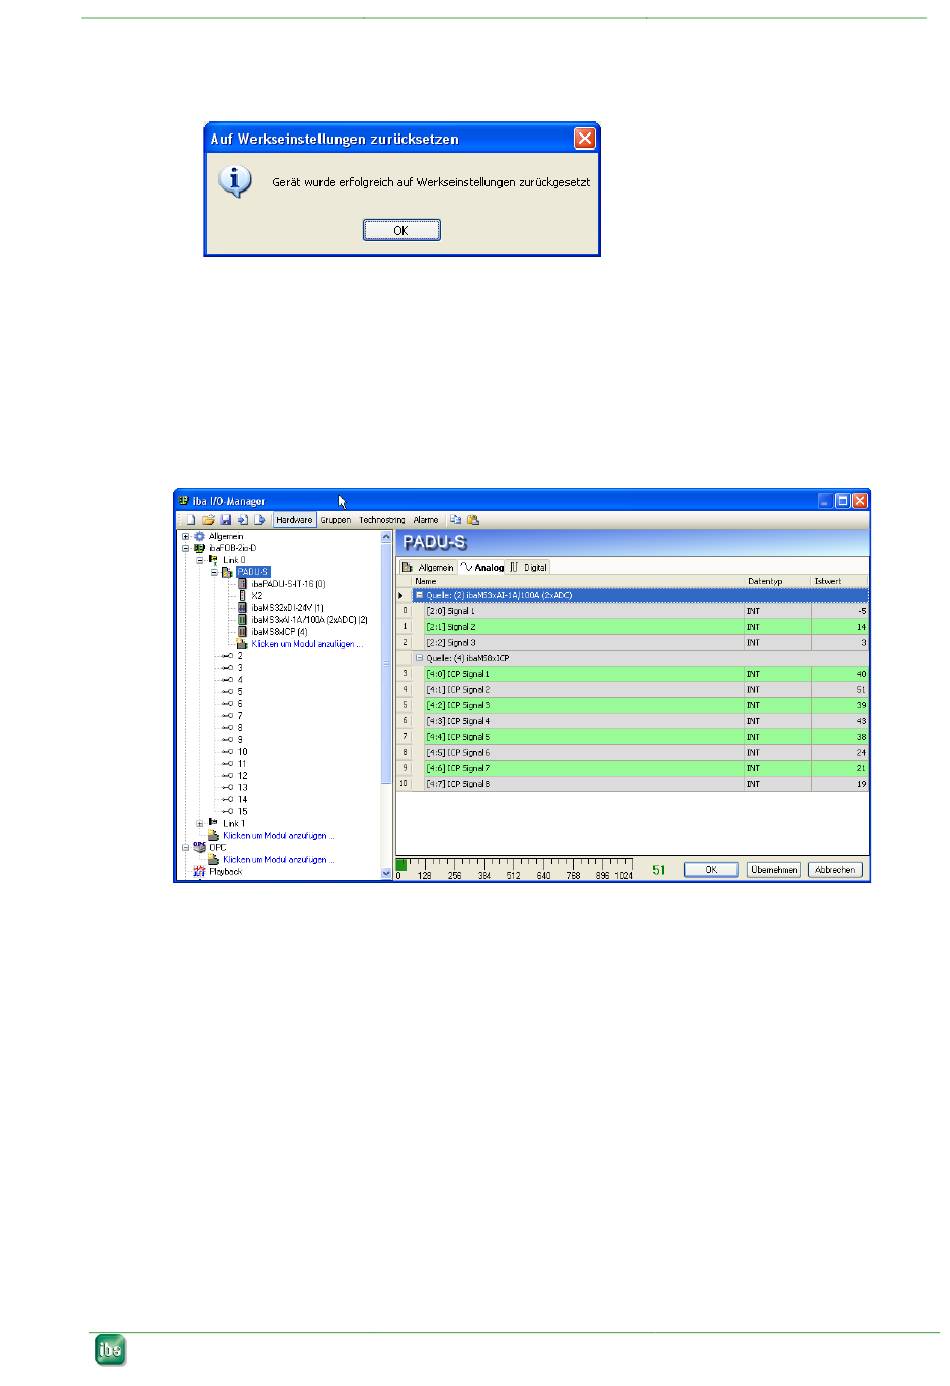Image resolution: width=950 pixels, height=1386 pixels.
Task: Click the signal usage gauge scale
Action: [x=514, y=868]
